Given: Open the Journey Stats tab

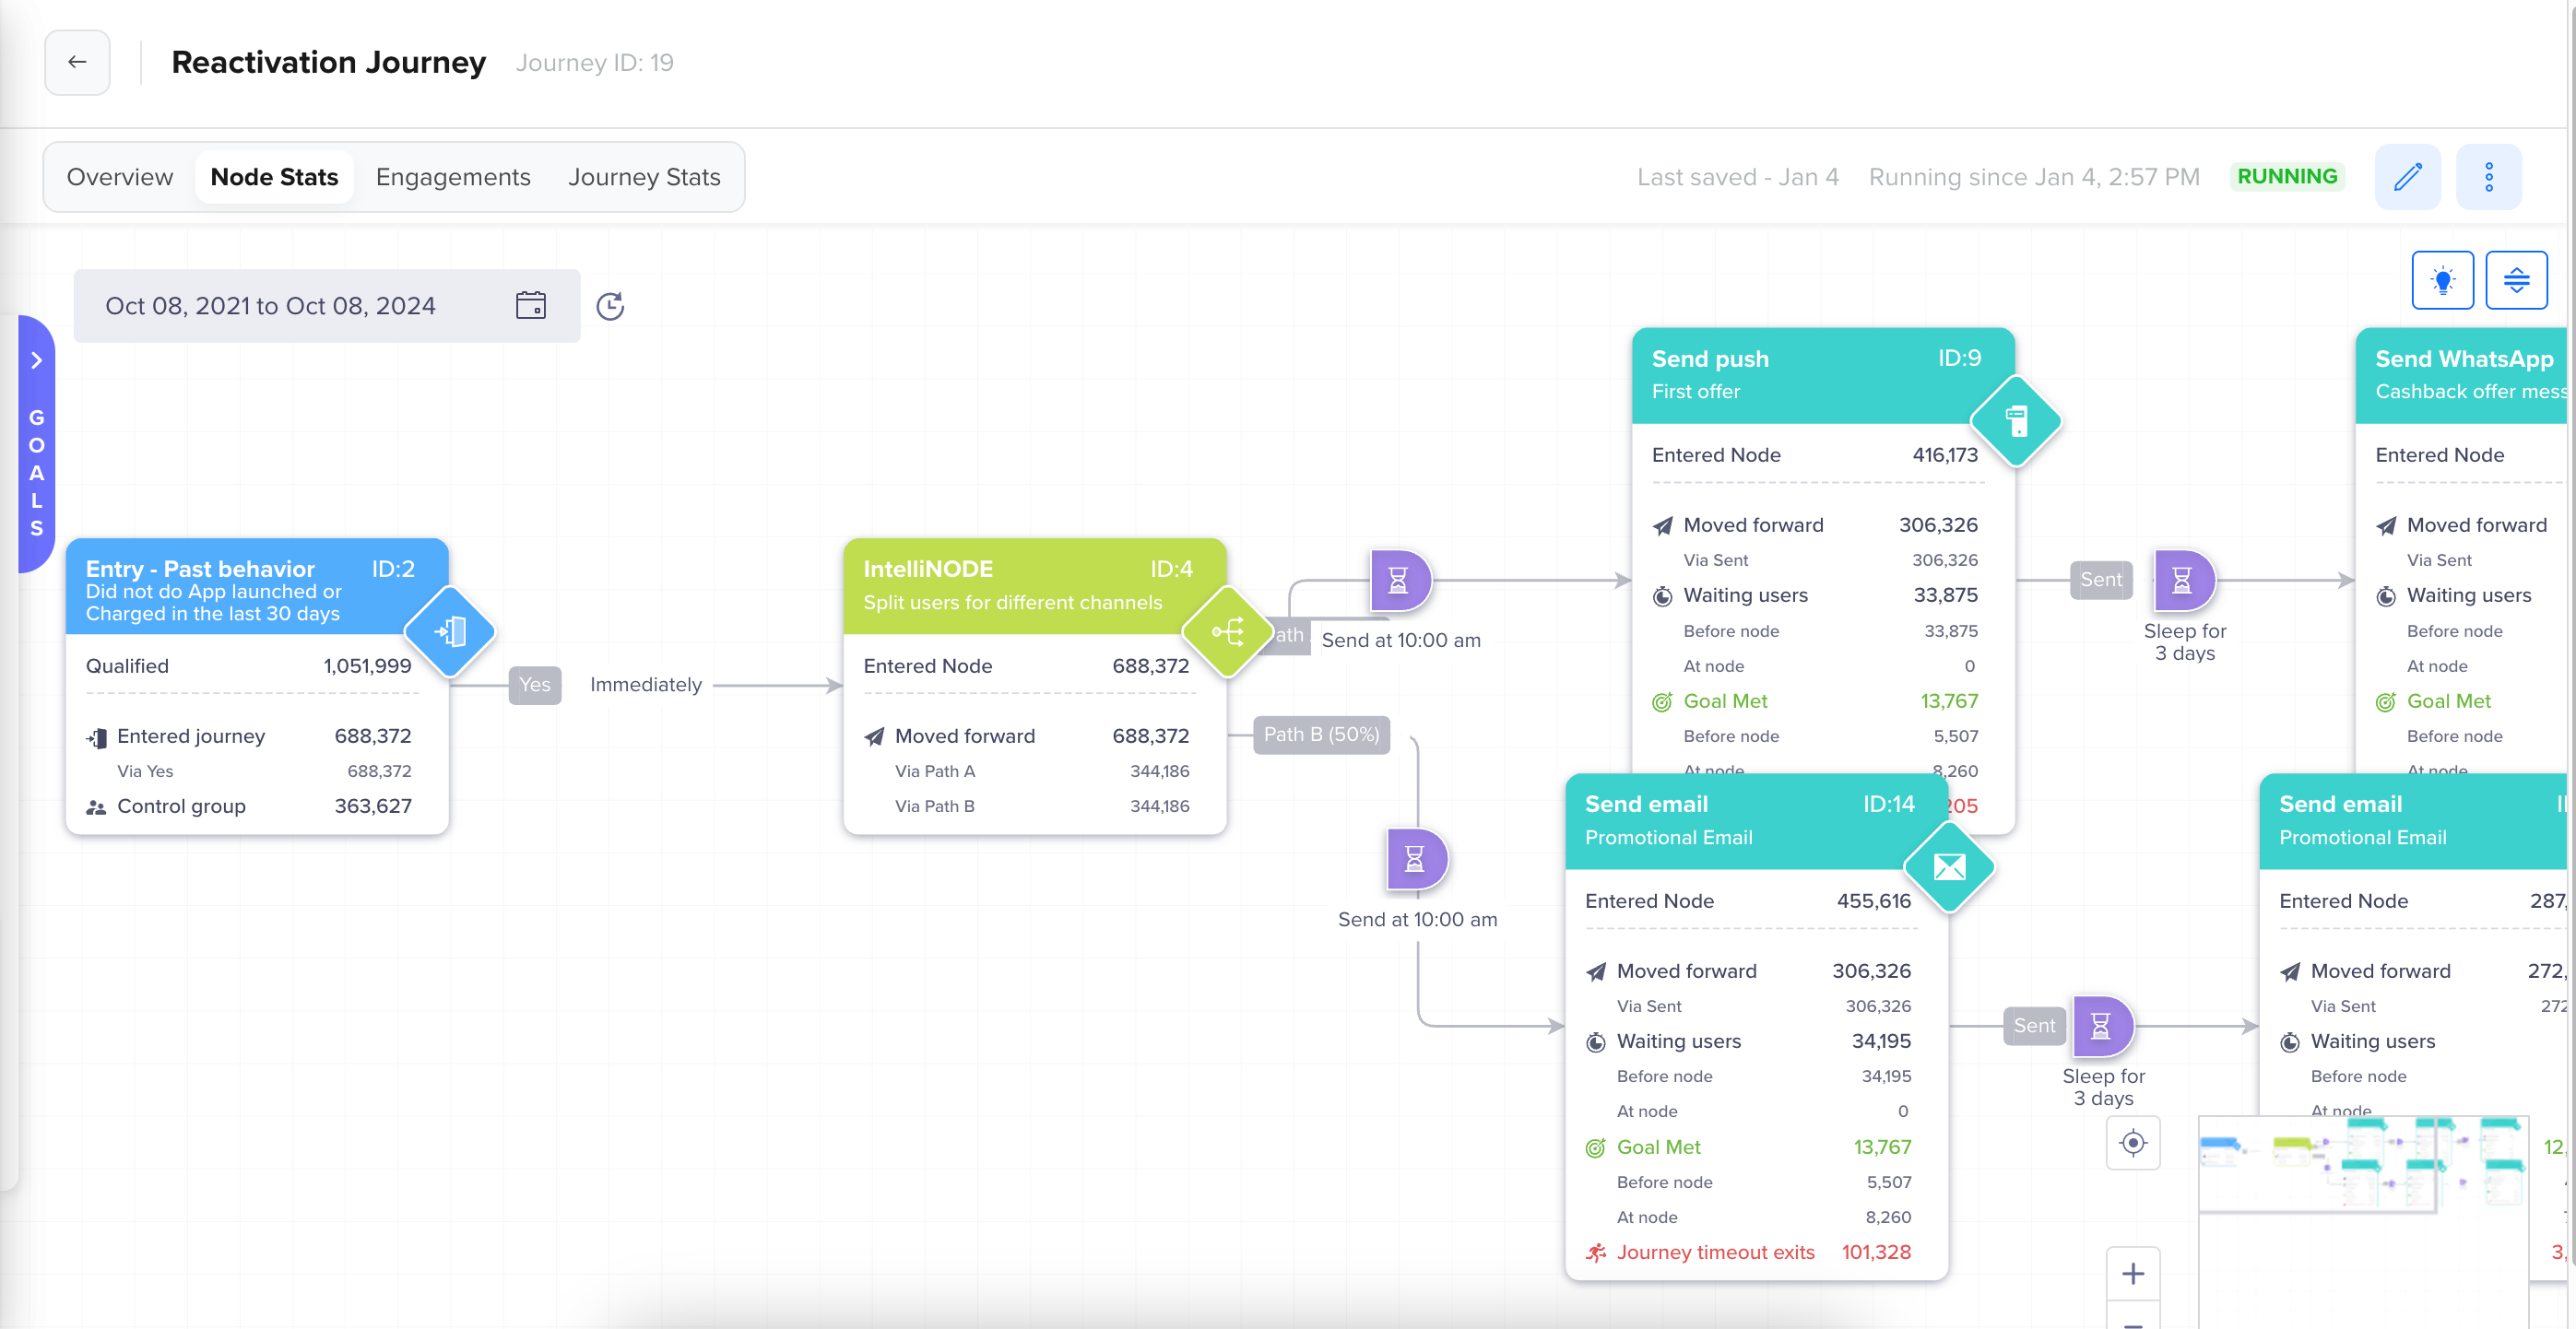Looking at the screenshot, I should [644, 177].
